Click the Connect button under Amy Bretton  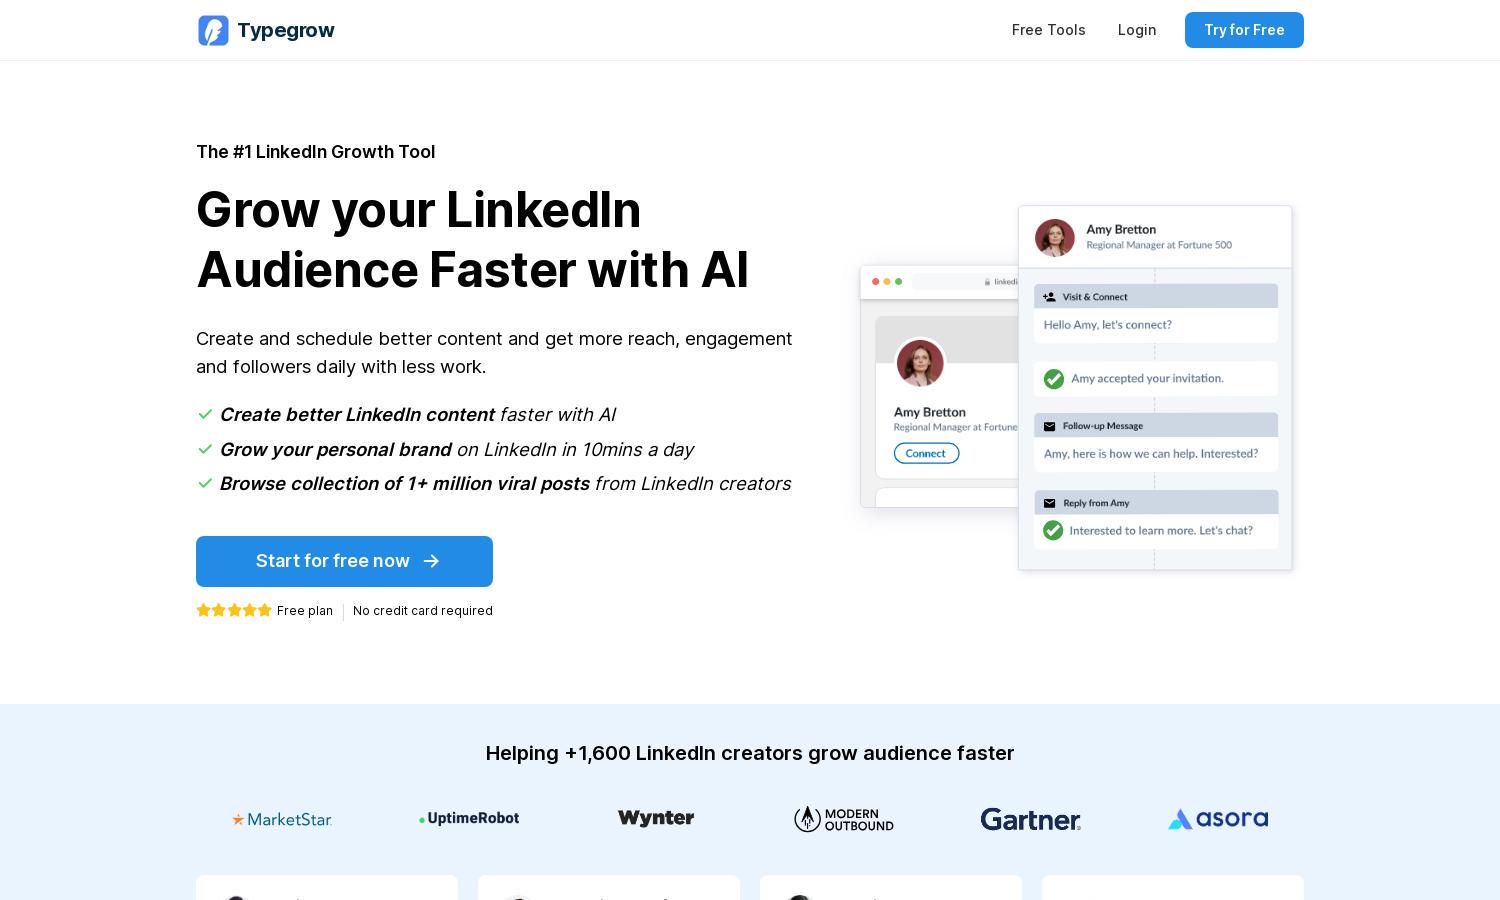[926, 453]
